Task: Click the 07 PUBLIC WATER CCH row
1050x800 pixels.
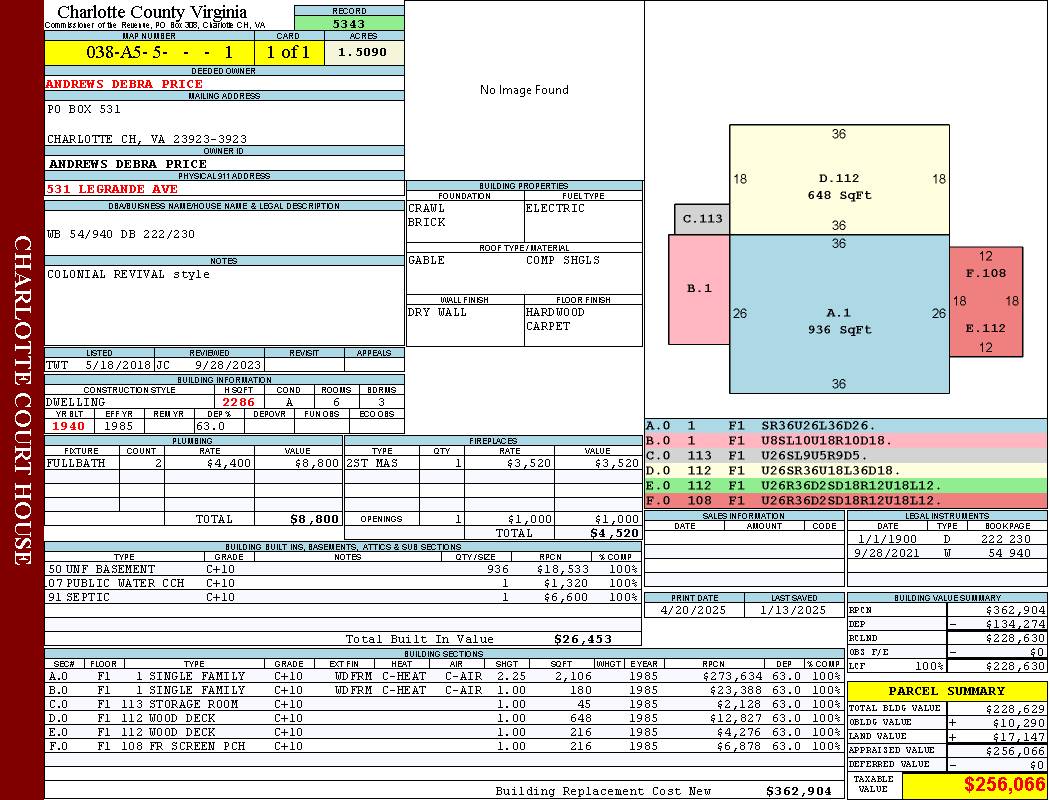Action: (343, 583)
